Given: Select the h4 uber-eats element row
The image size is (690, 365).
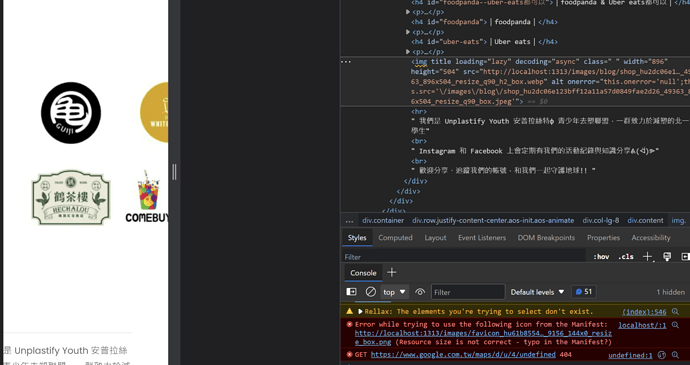Looking at the screenshot, I should (x=484, y=42).
